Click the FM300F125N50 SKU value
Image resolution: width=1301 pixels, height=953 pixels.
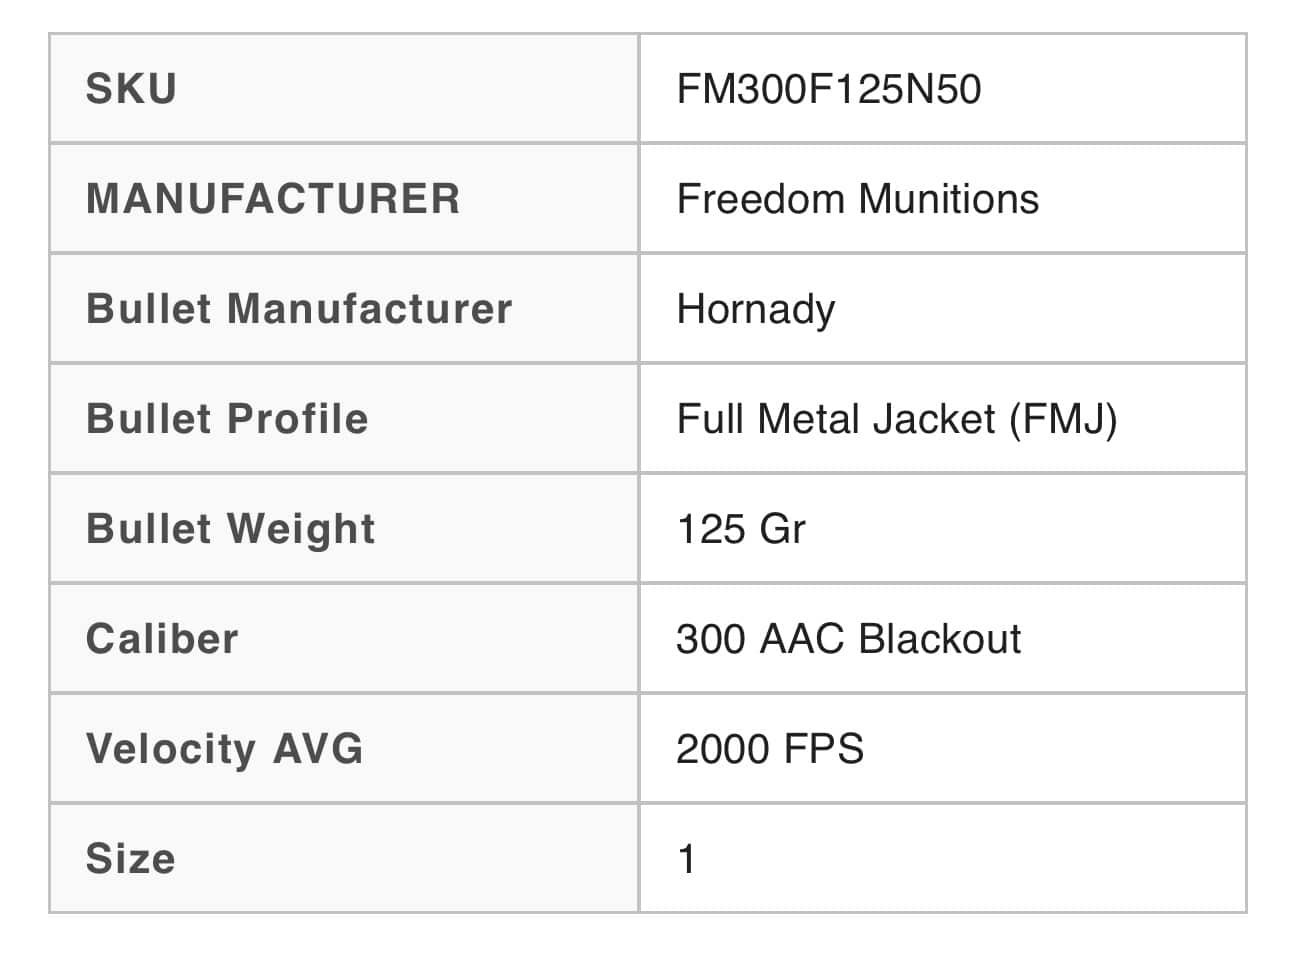pos(829,89)
